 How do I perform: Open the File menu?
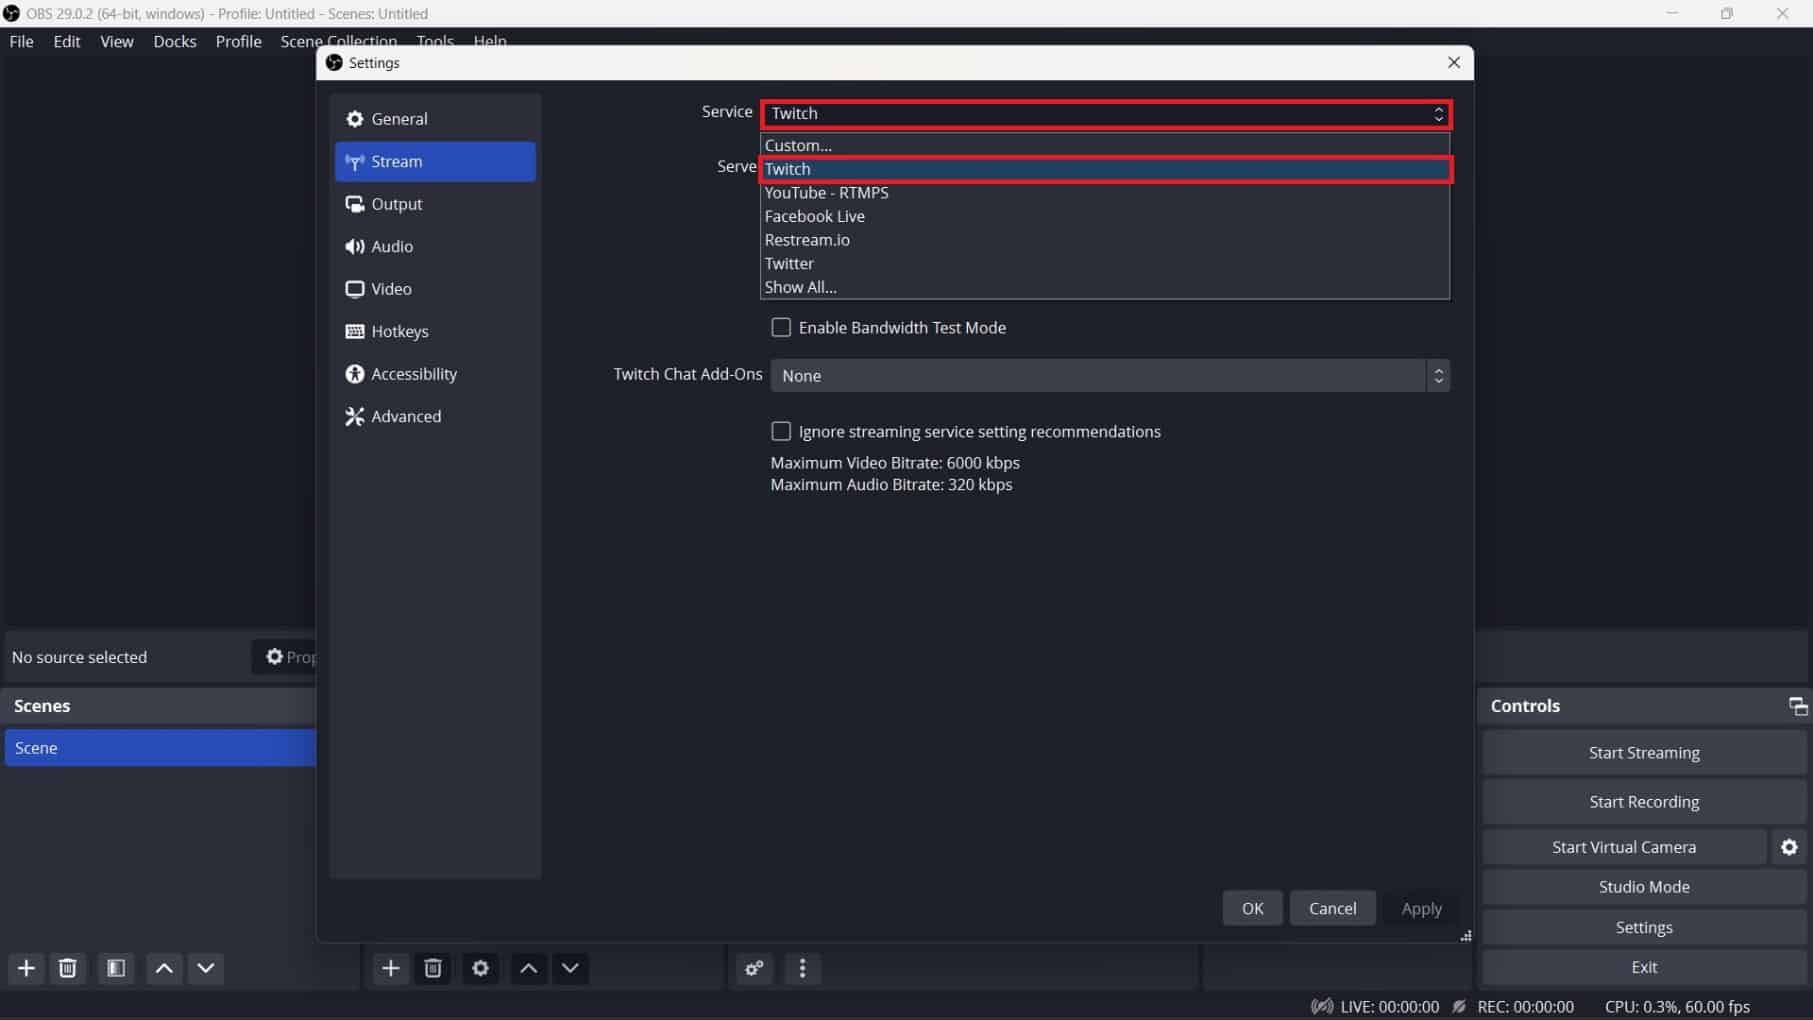tap(21, 41)
